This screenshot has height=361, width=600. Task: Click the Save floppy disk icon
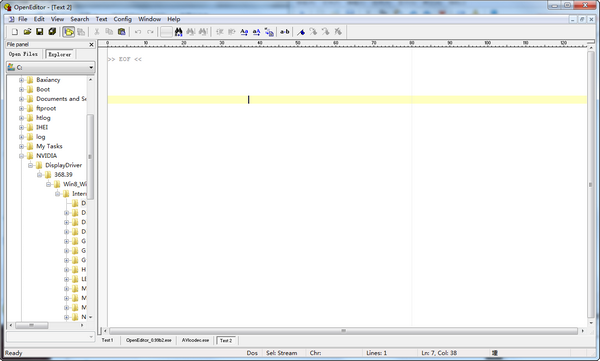click(x=39, y=32)
